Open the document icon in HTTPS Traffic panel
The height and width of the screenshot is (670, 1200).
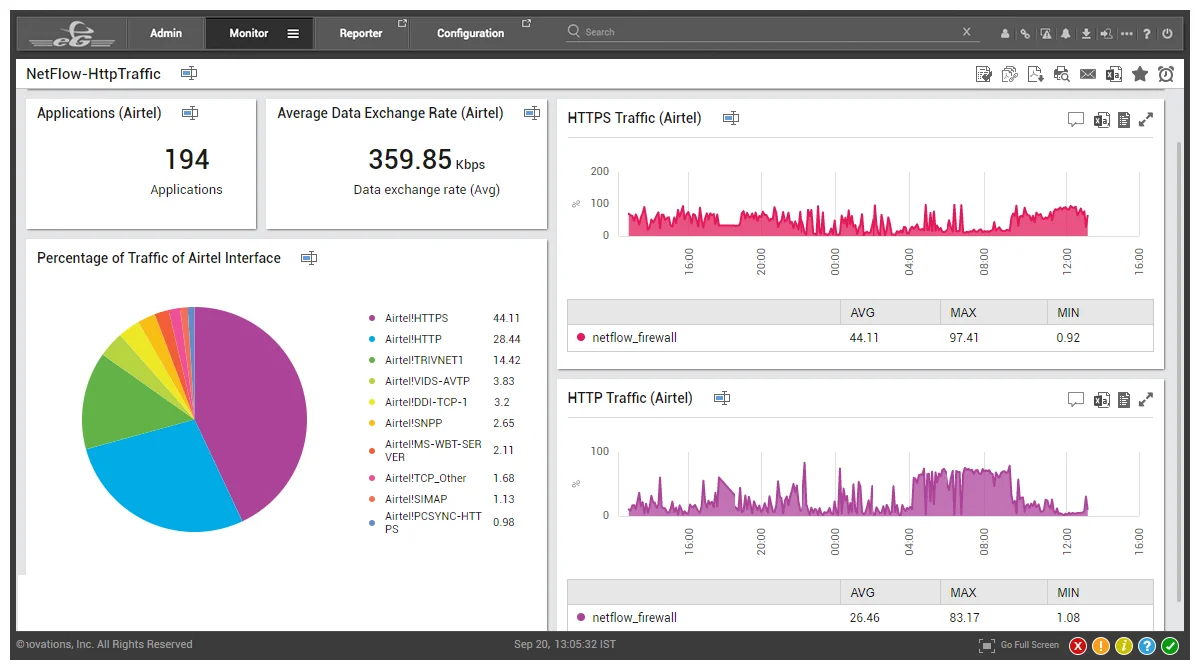click(x=1124, y=120)
